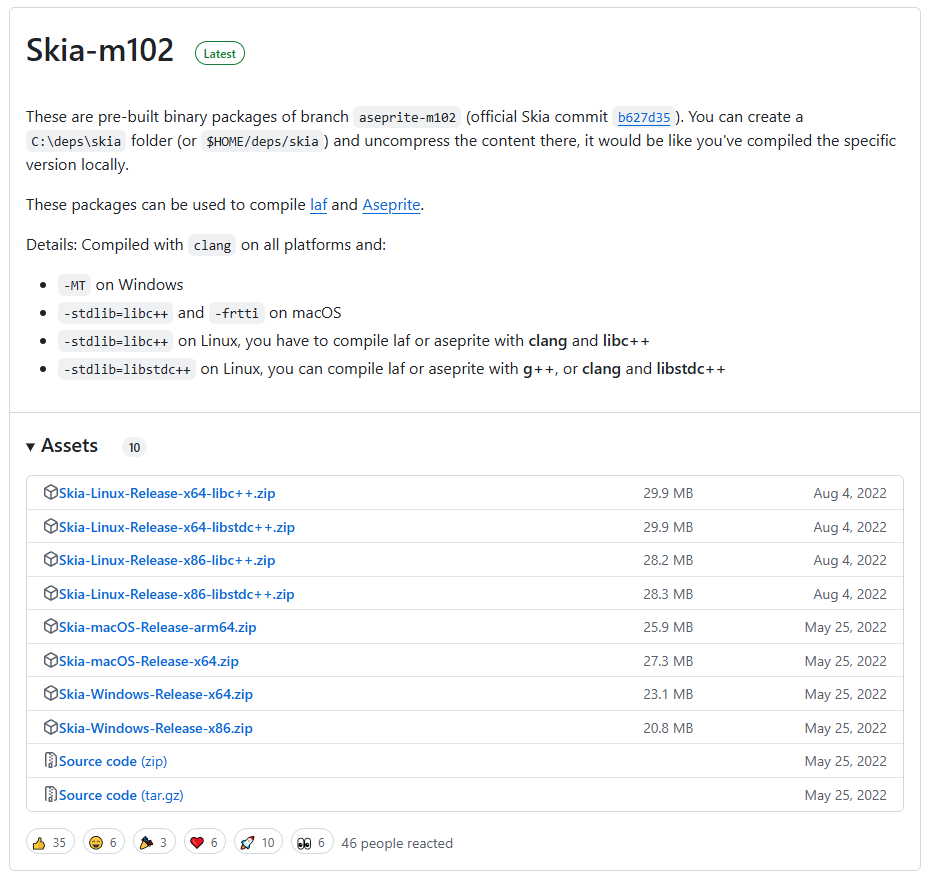Screen dimensions: 930x878
Task: Click package icon beside Skia-Linux-Release-x86-libstdc++.zip
Action: point(50,593)
